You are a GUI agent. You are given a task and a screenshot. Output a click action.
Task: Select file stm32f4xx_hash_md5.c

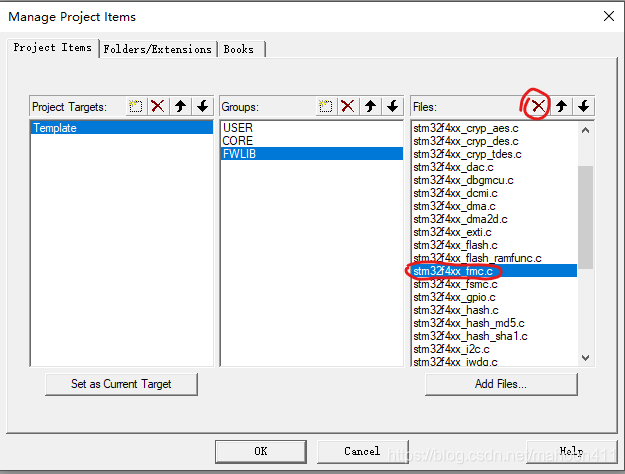tap(495, 323)
